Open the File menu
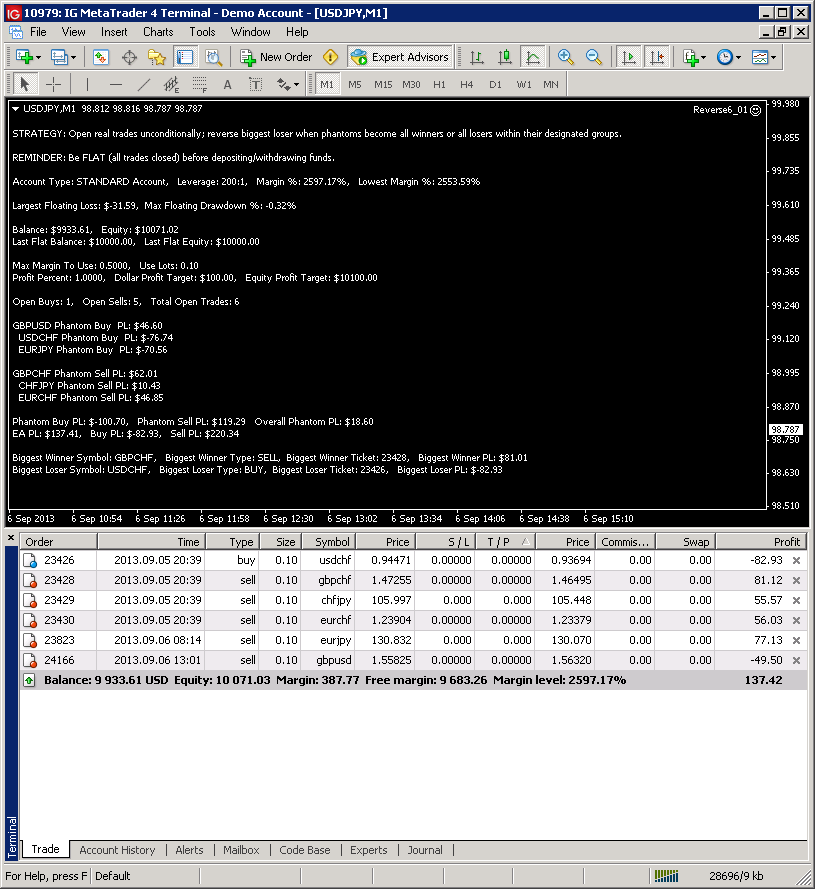The image size is (815, 889). (x=38, y=32)
